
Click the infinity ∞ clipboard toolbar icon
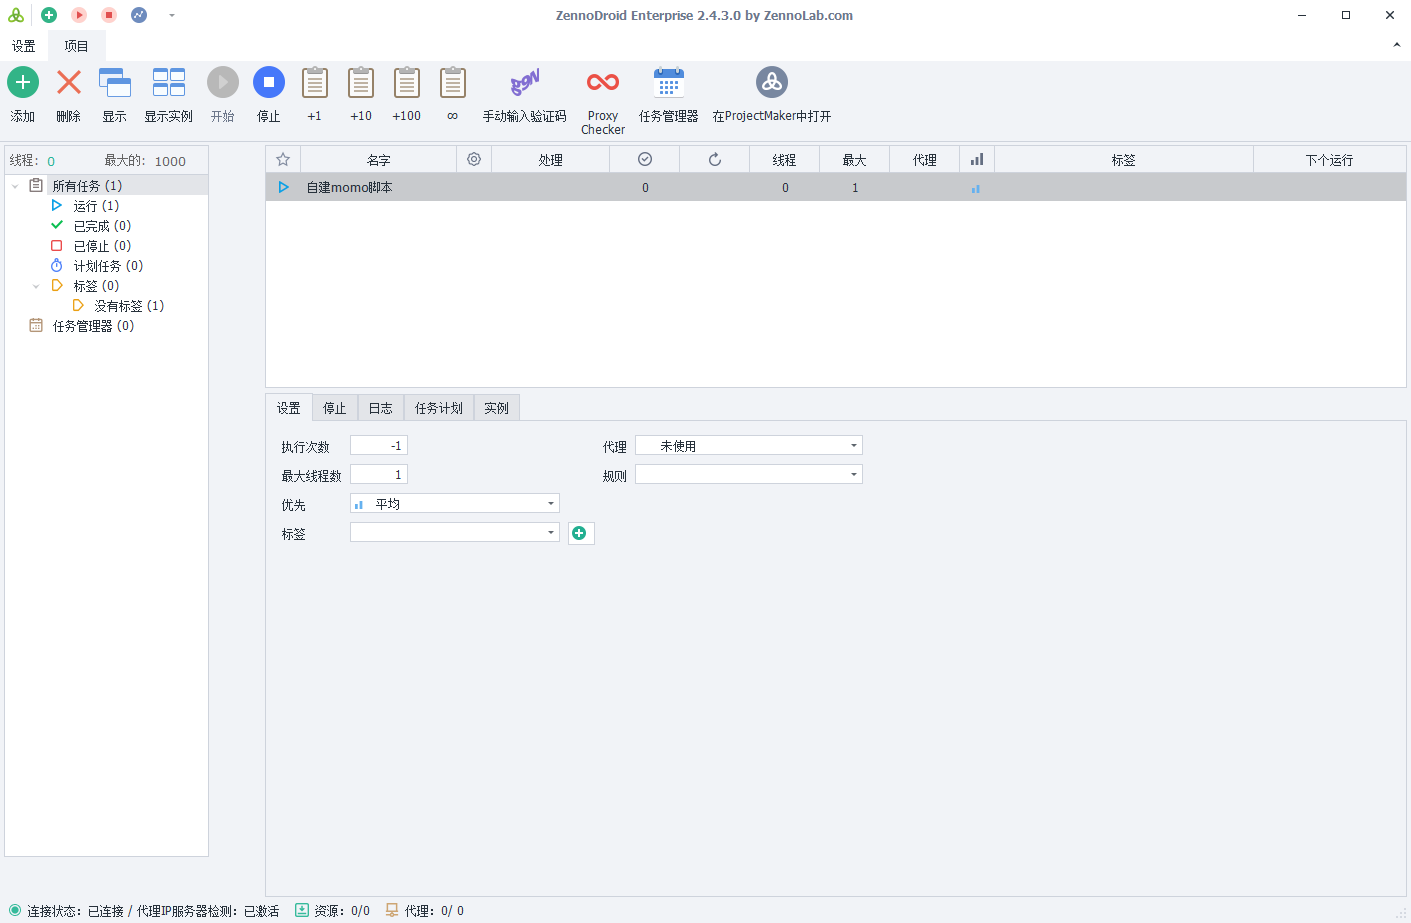pos(453,82)
